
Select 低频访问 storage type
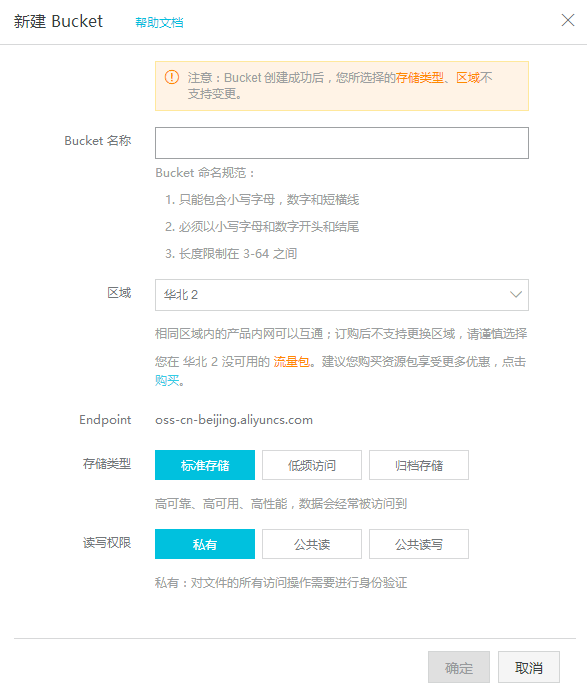312,465
